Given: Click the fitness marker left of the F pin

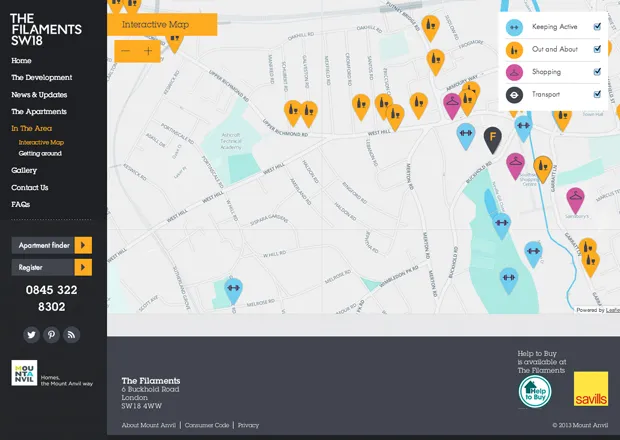Looking at the screenshot, I should 466,135.
